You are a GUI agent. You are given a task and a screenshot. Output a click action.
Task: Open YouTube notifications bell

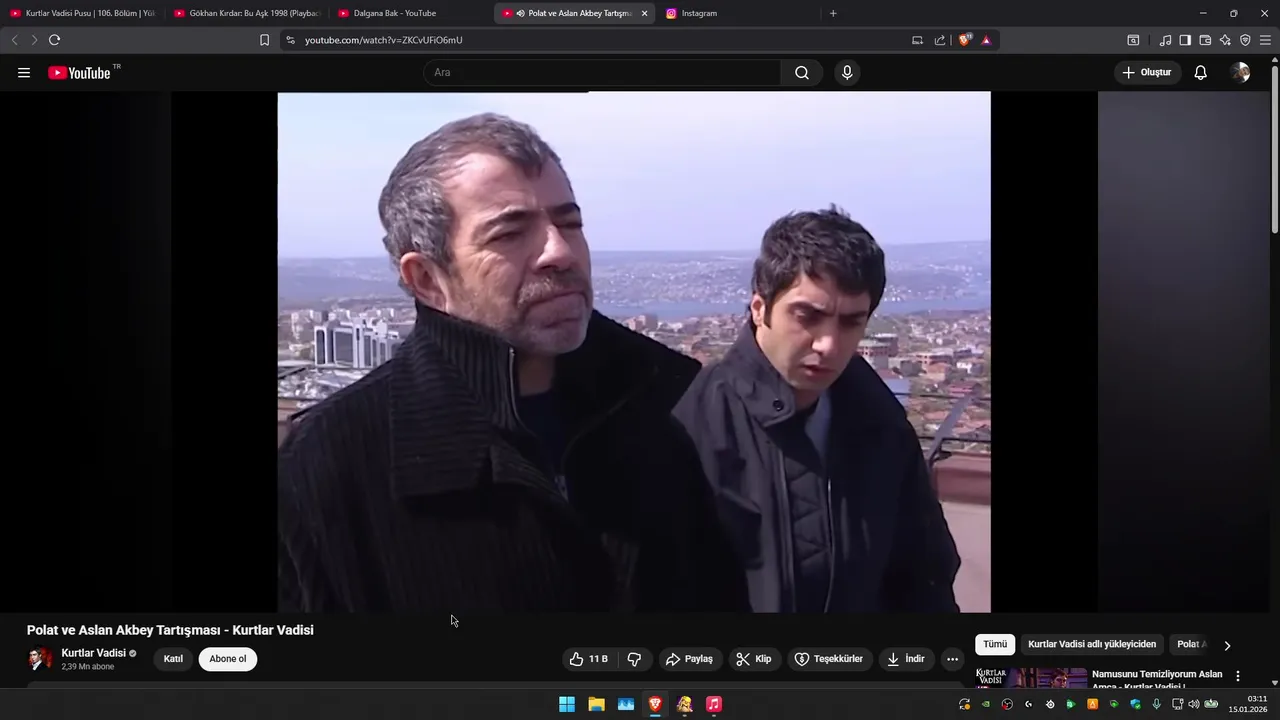pyautogui.click(x=1201, y=72)
